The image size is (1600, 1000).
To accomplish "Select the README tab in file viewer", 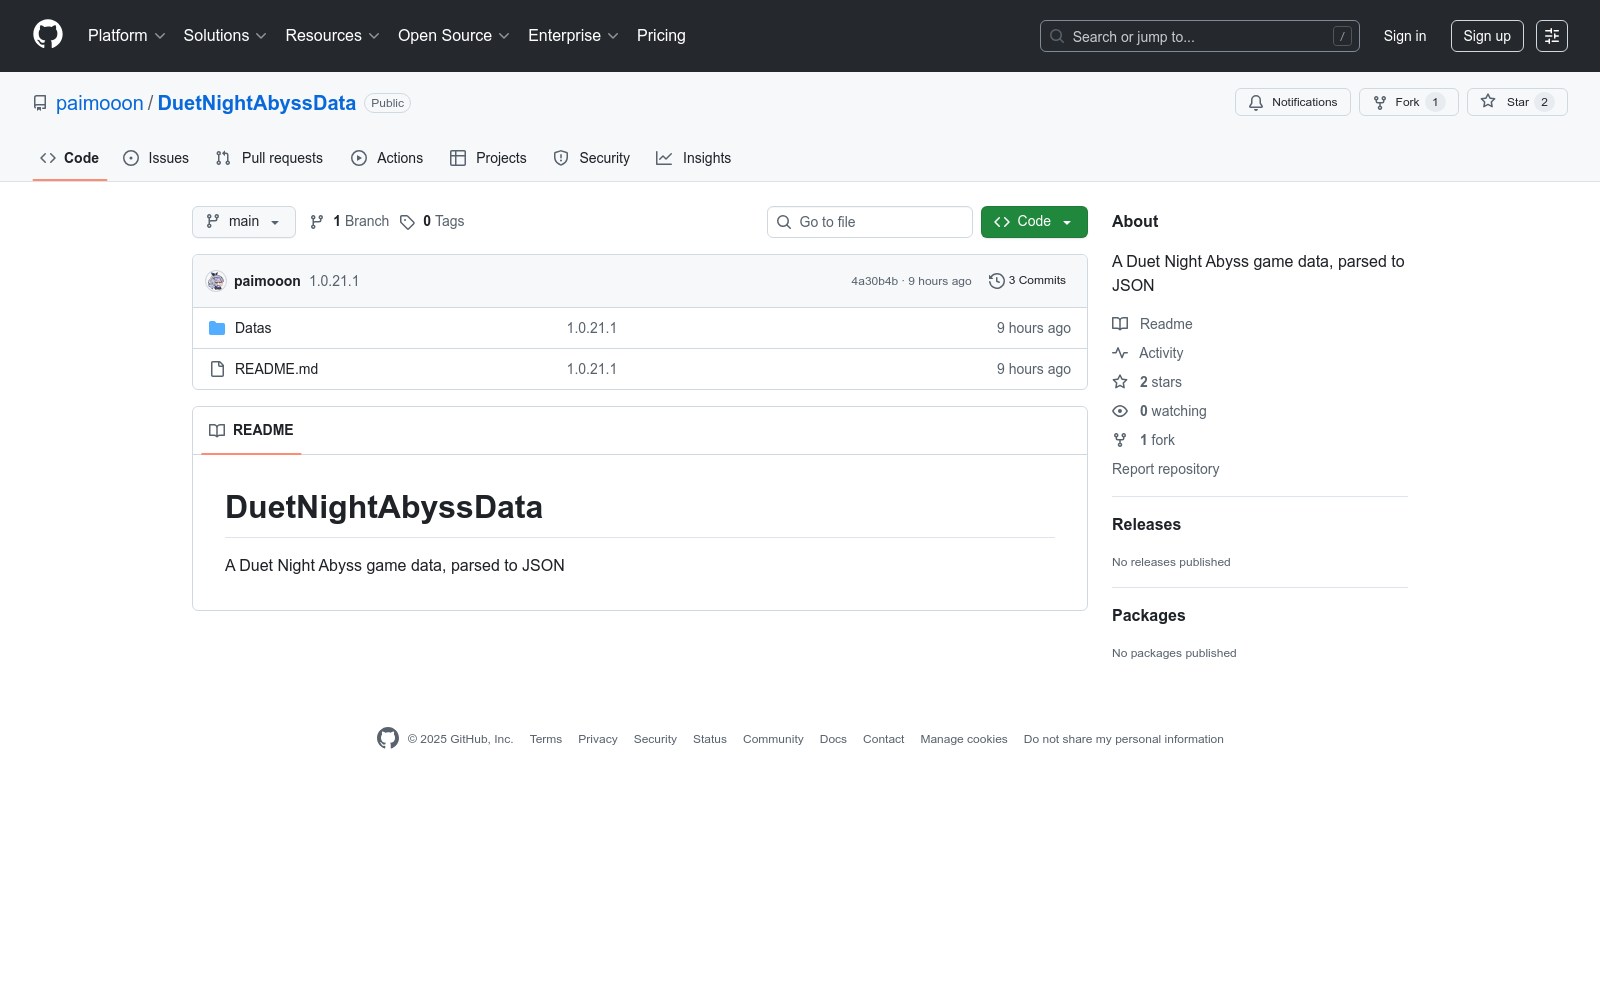I will [251, 430].
